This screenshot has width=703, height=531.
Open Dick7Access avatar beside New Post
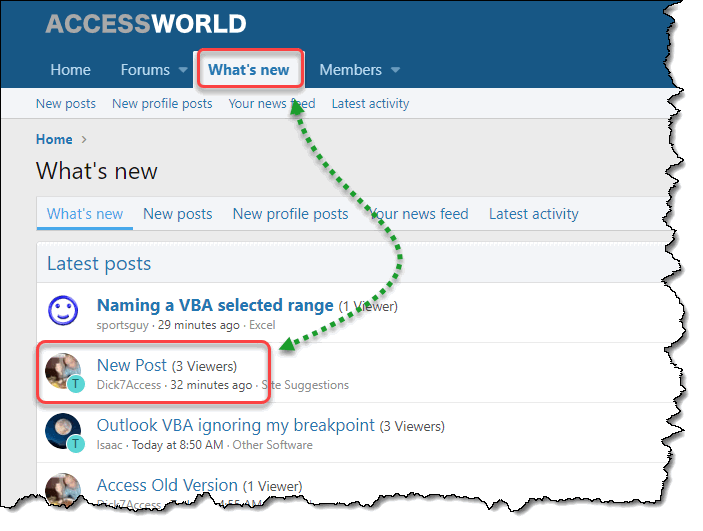pyautogui.click(x=63, y=371)
